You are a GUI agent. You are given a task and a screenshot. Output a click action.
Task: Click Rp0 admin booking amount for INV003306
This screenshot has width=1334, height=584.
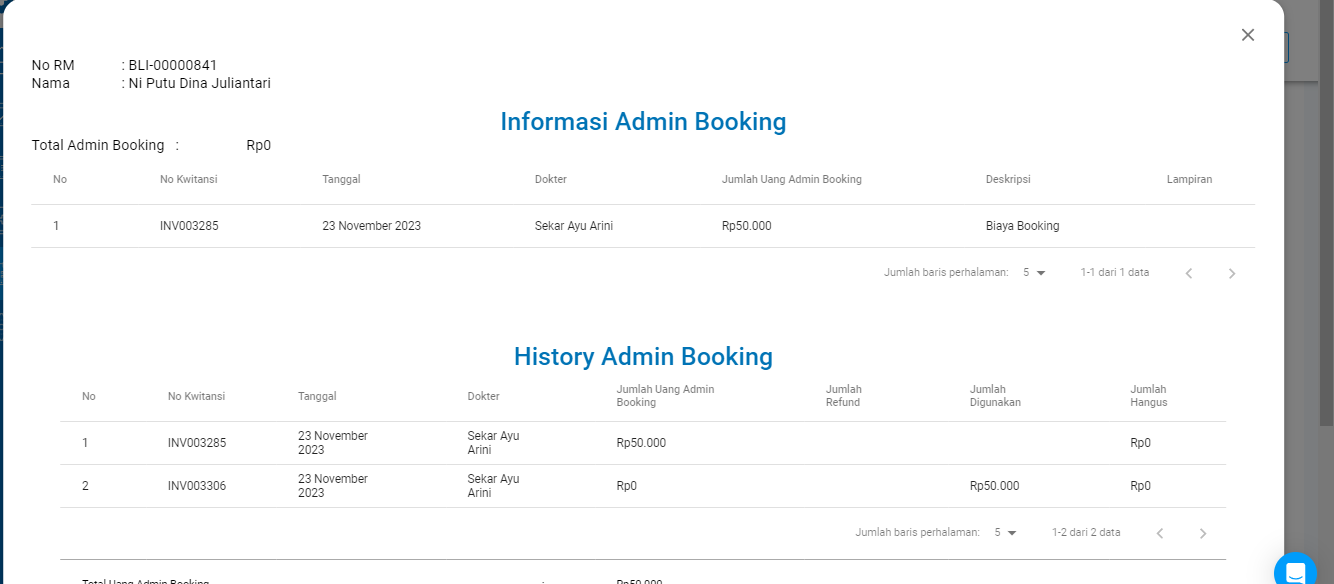click(x=627, y=486)
